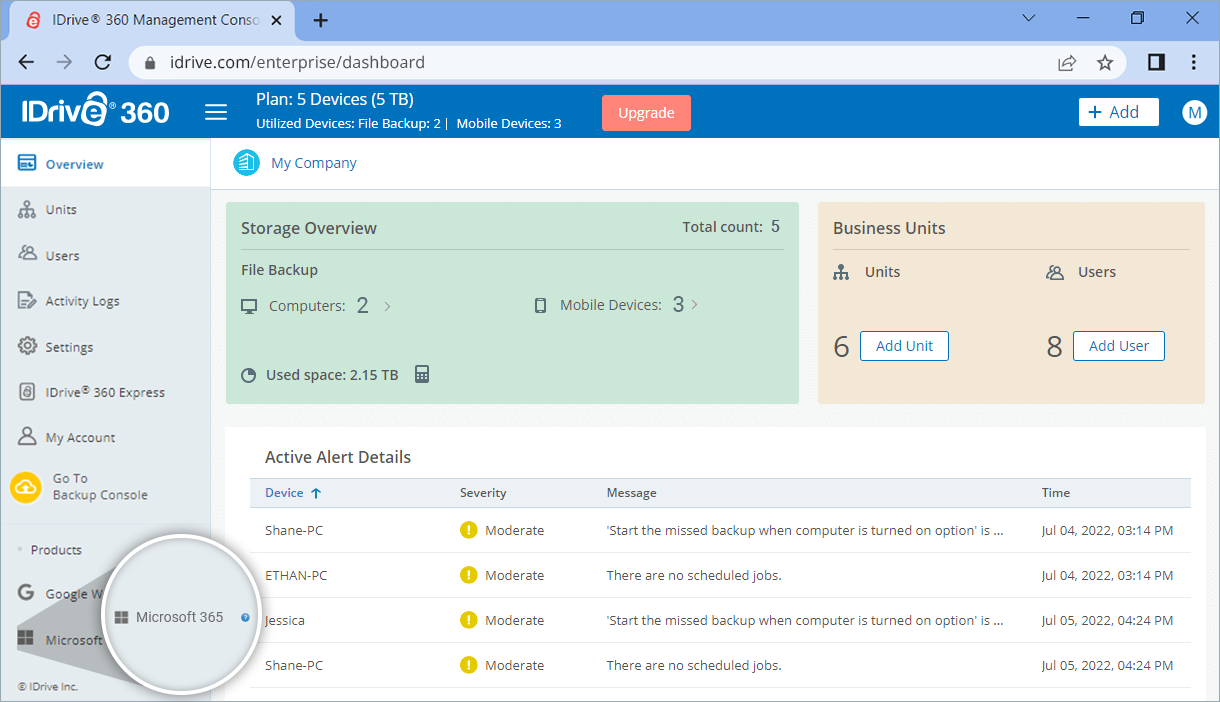Open the user profile avatar M
1220x702 pixels.
1194,112
